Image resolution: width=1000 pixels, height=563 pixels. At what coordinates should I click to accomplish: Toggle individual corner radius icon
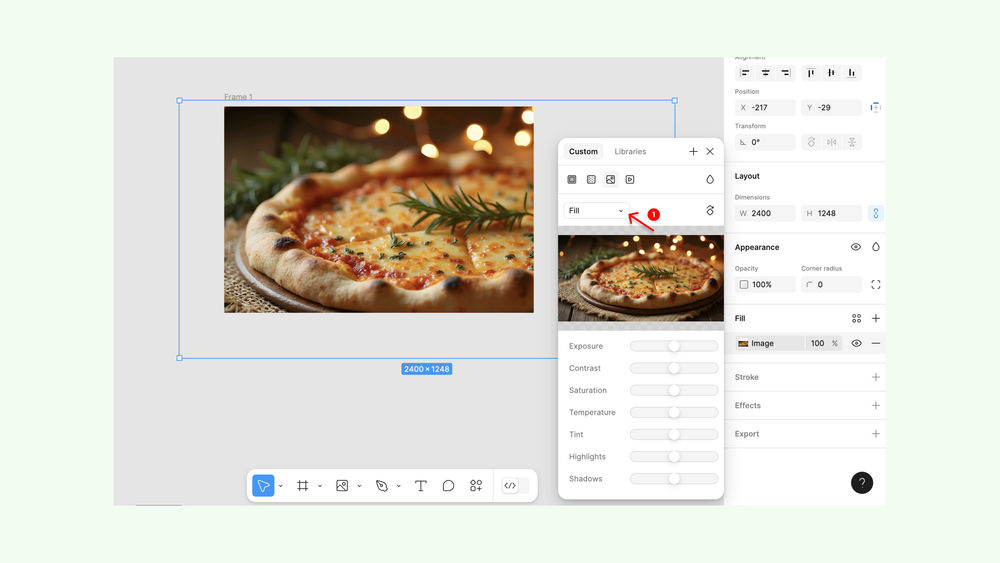pos(876,284)
